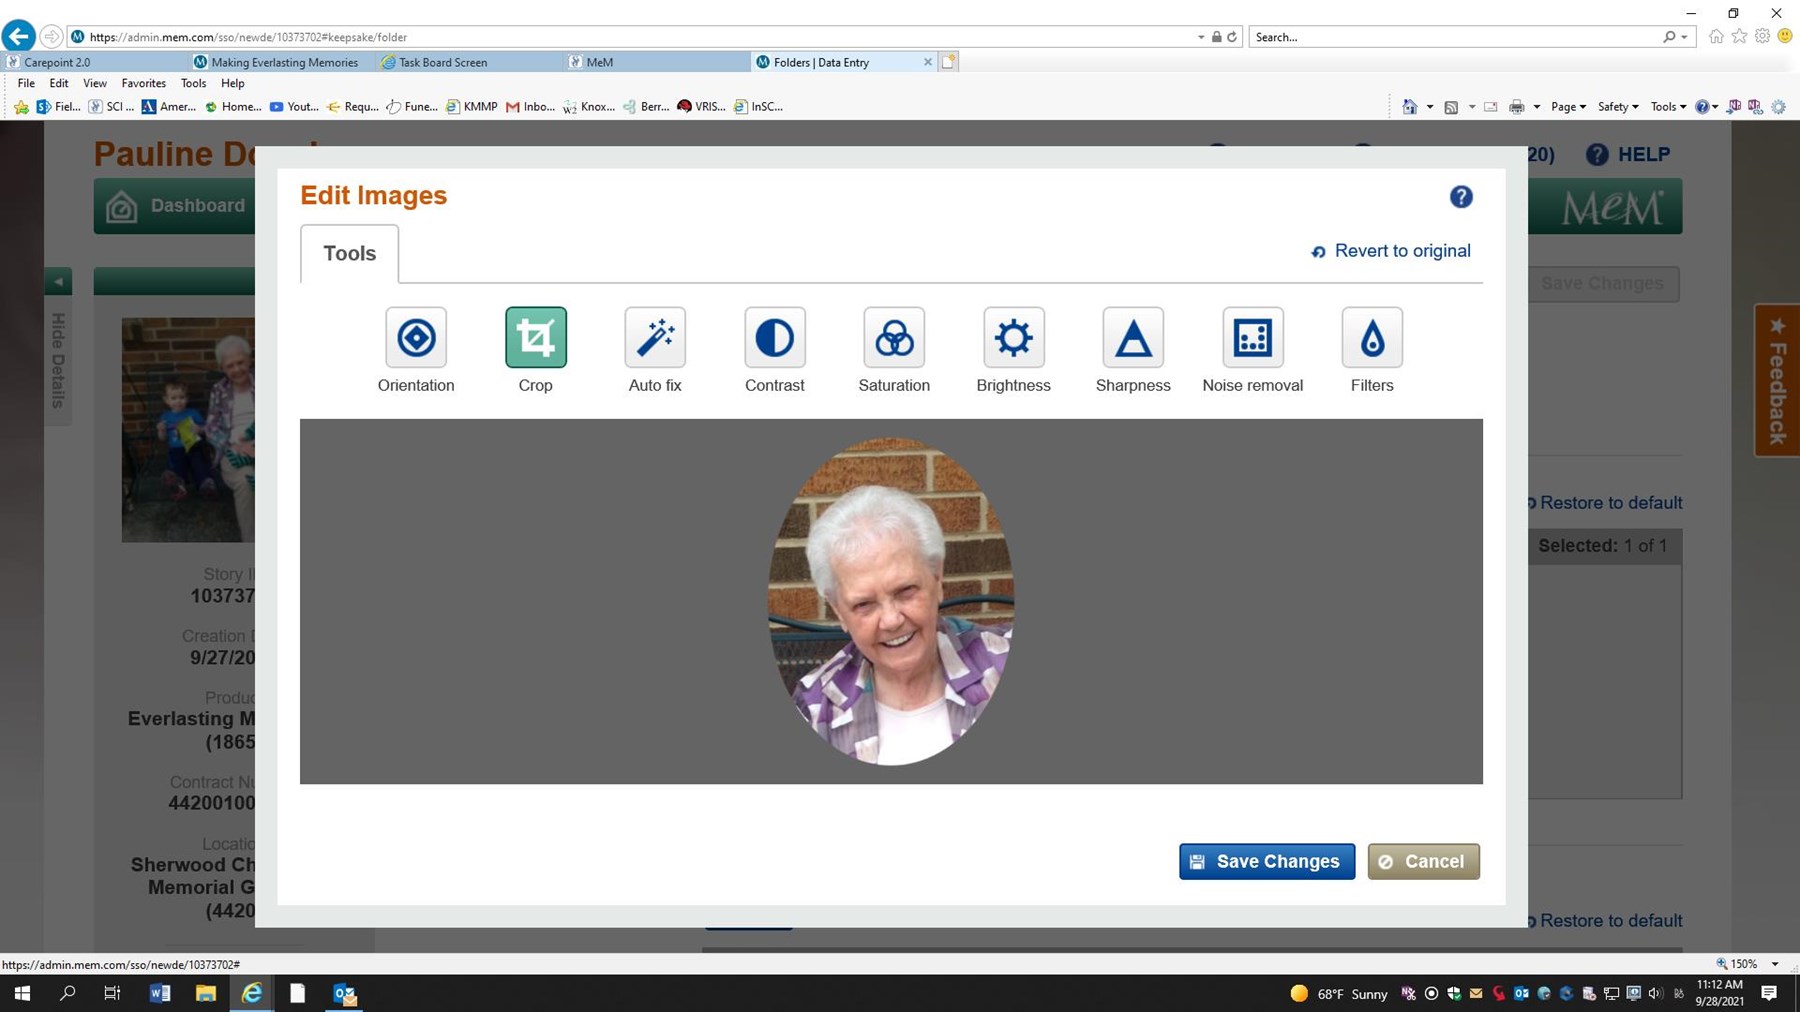Open the Contrast adjustment tool

point(774,338)
